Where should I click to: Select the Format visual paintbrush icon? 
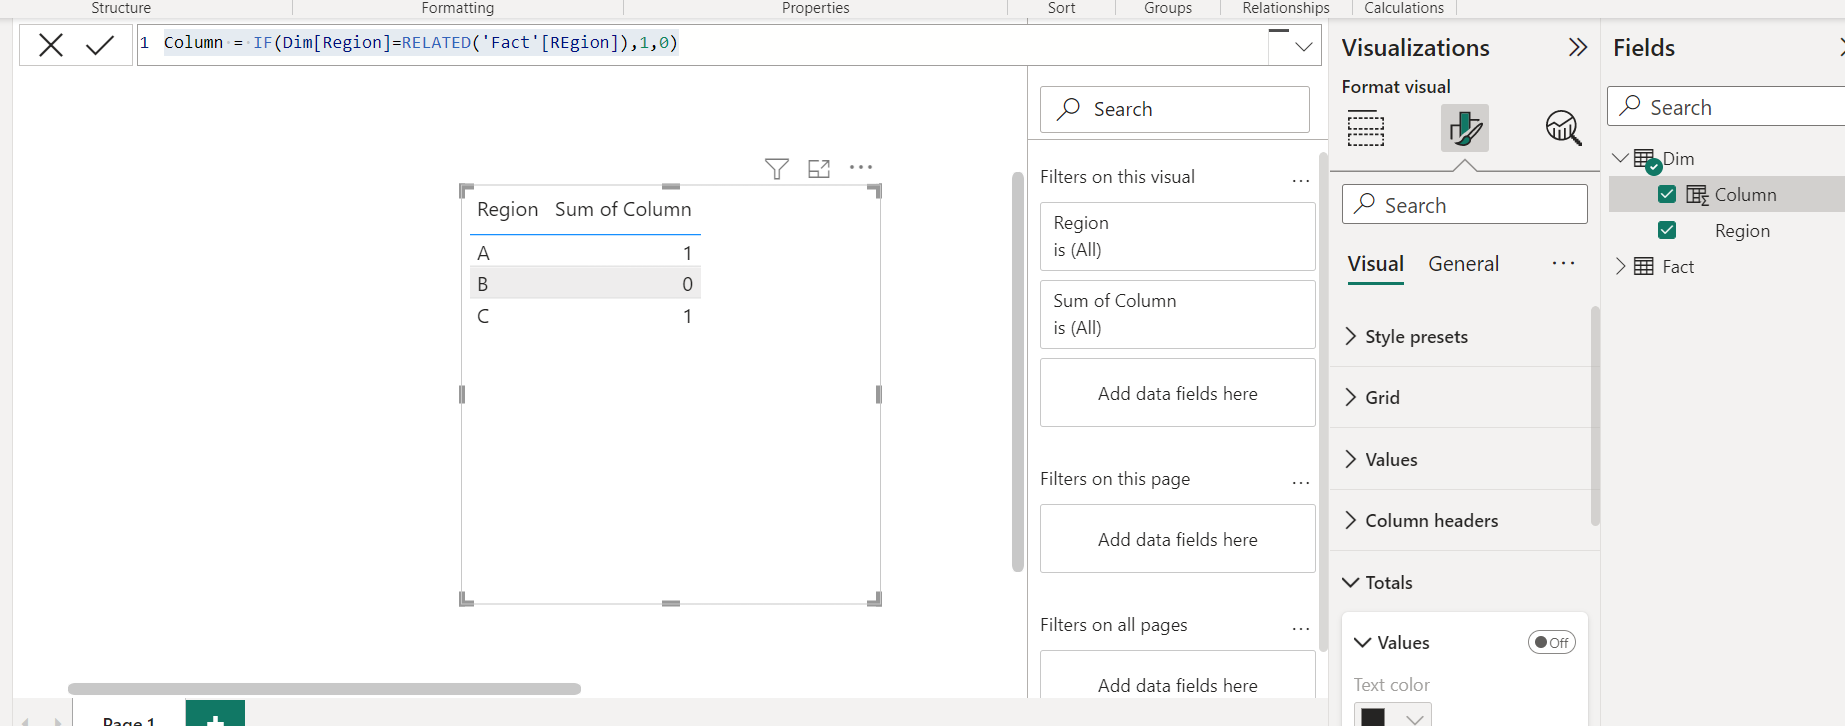[x=1465, y=128]
